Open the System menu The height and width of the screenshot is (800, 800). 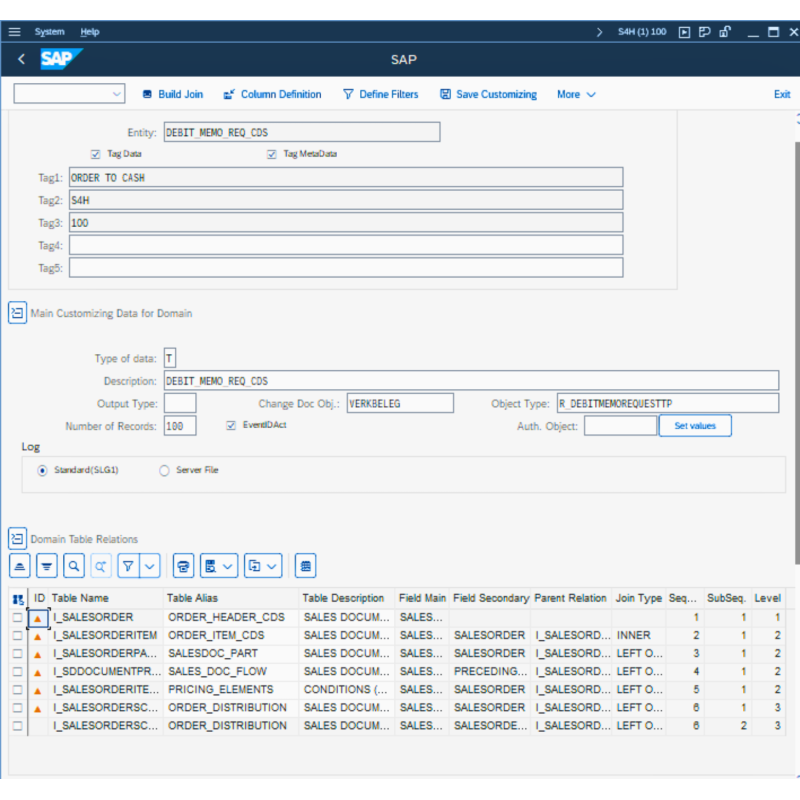(49, 32)
